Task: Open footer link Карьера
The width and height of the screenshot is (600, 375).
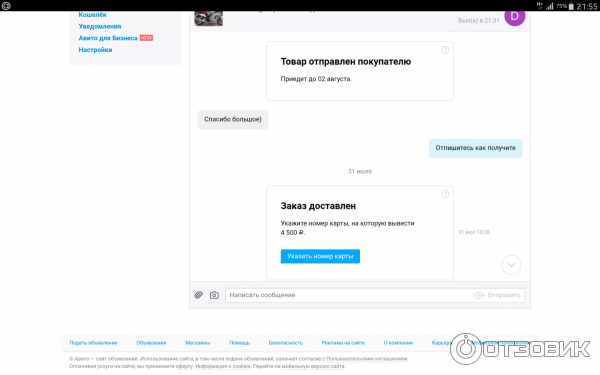Action: click(442, 343)
